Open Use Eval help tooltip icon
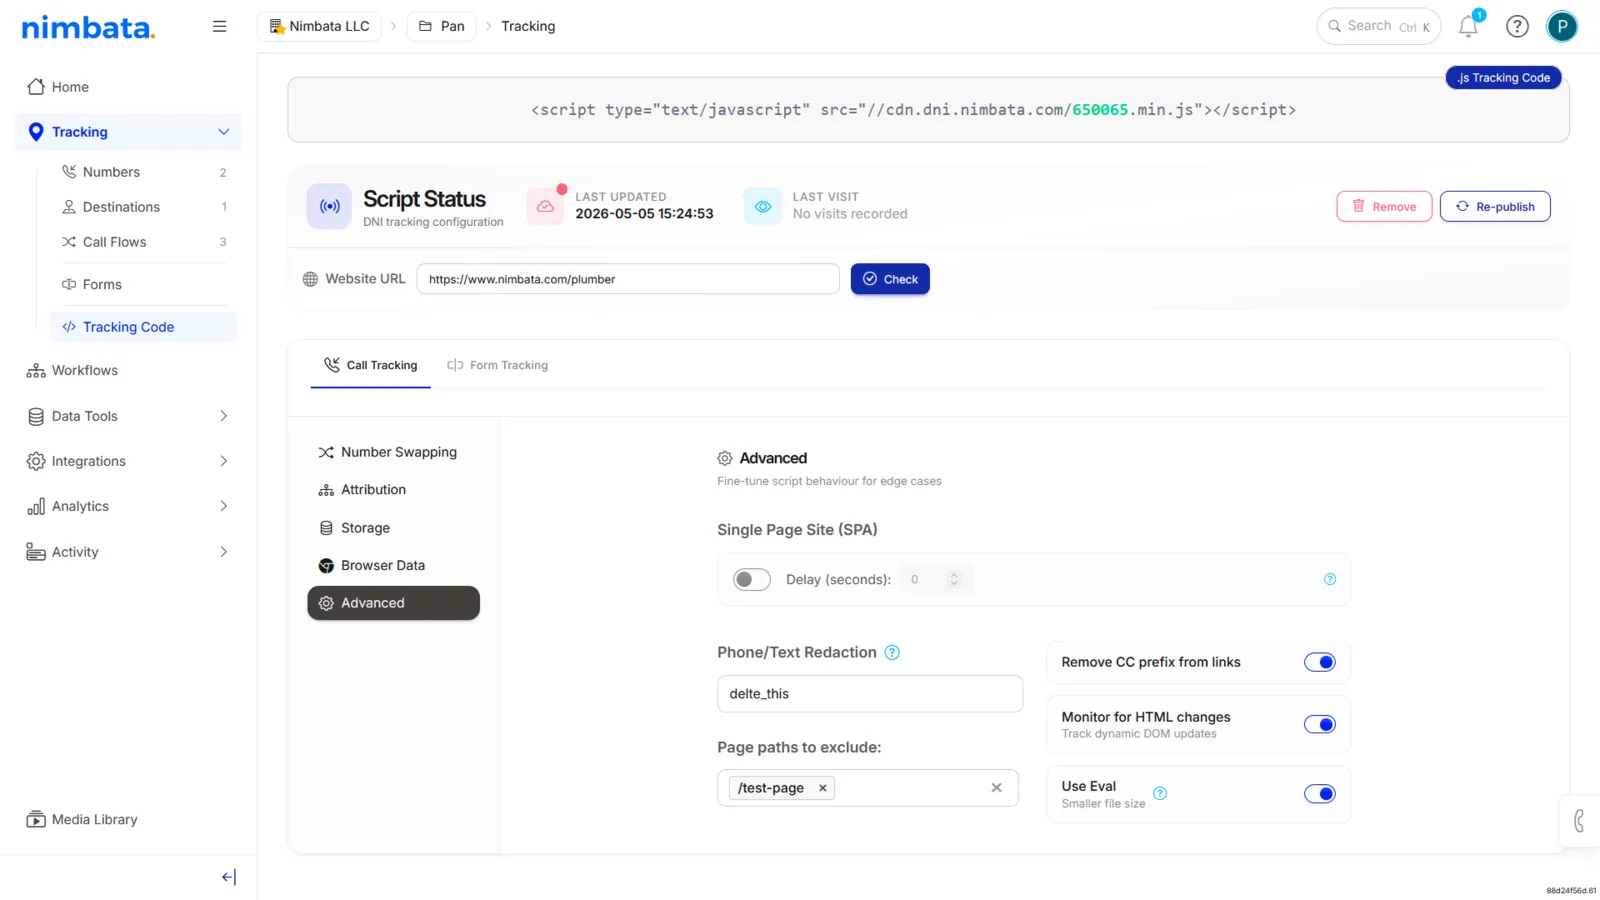 [x=1160, y=793]
